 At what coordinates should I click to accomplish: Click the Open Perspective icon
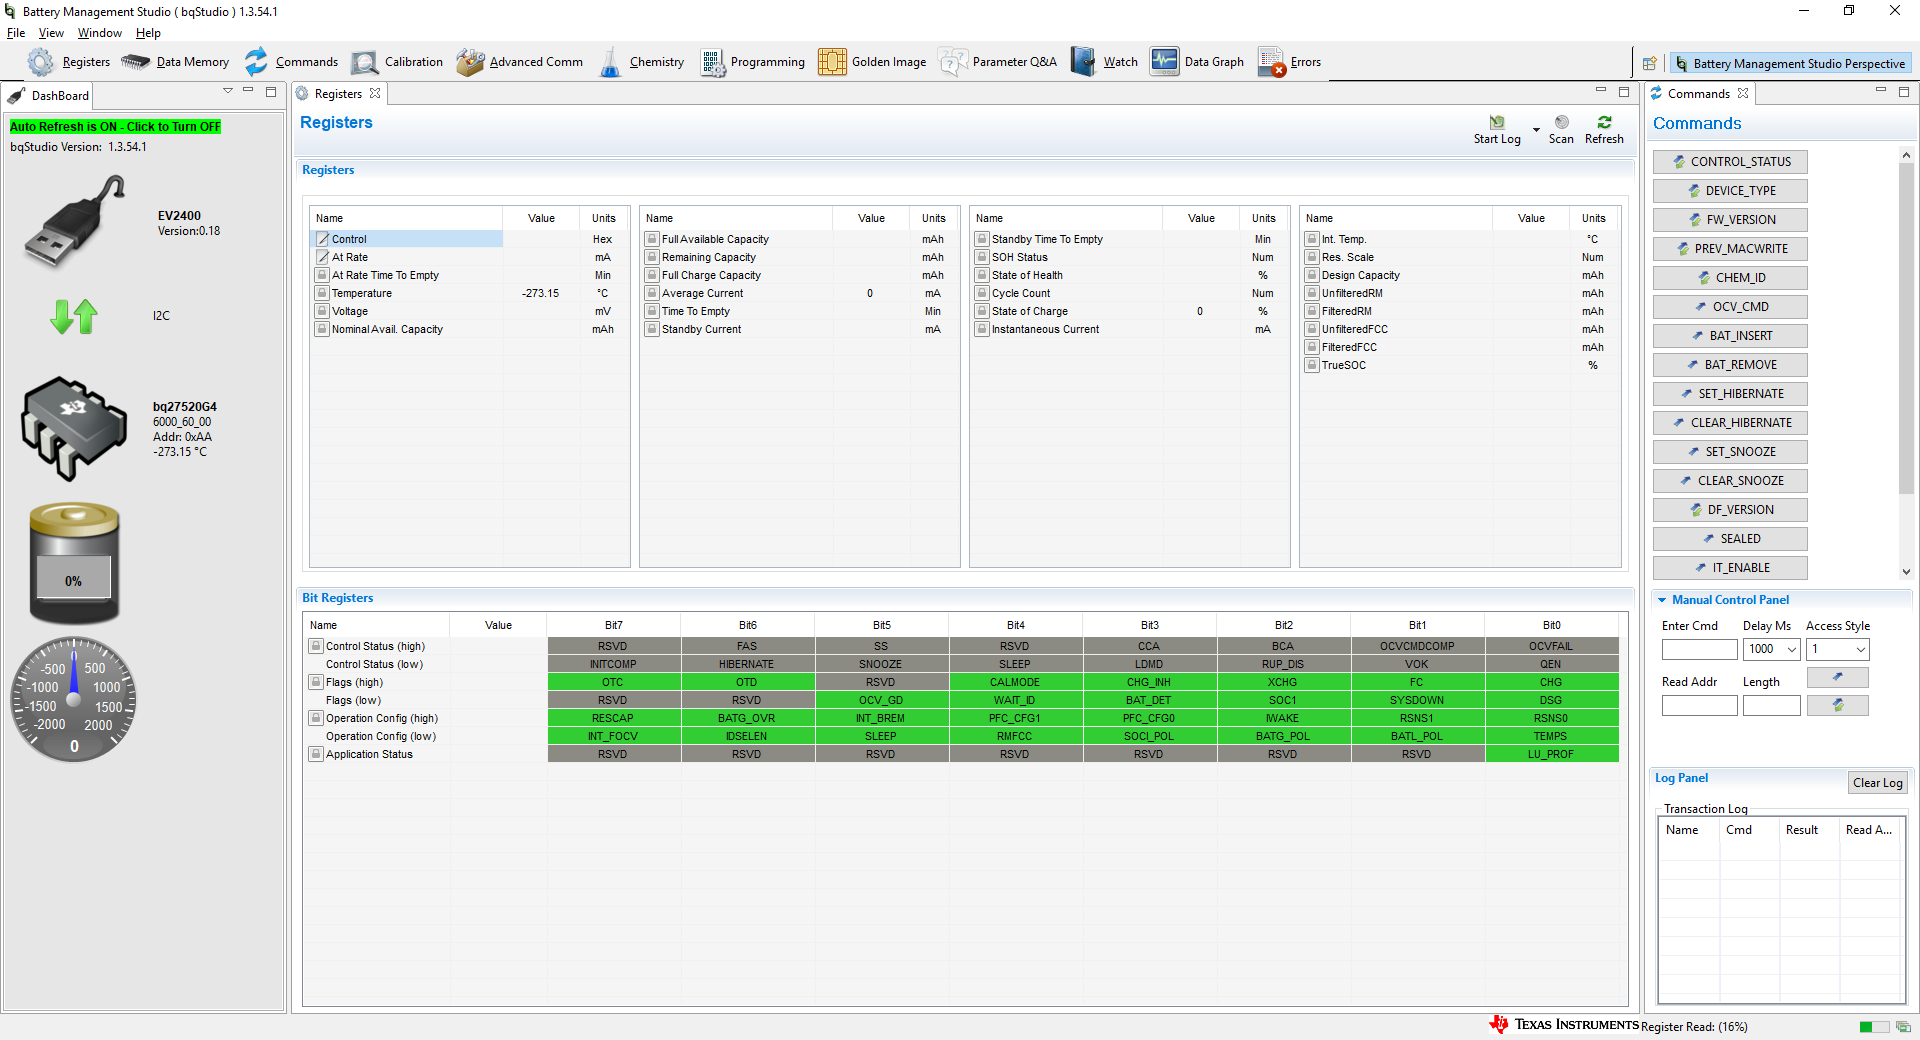point(1650,63)
